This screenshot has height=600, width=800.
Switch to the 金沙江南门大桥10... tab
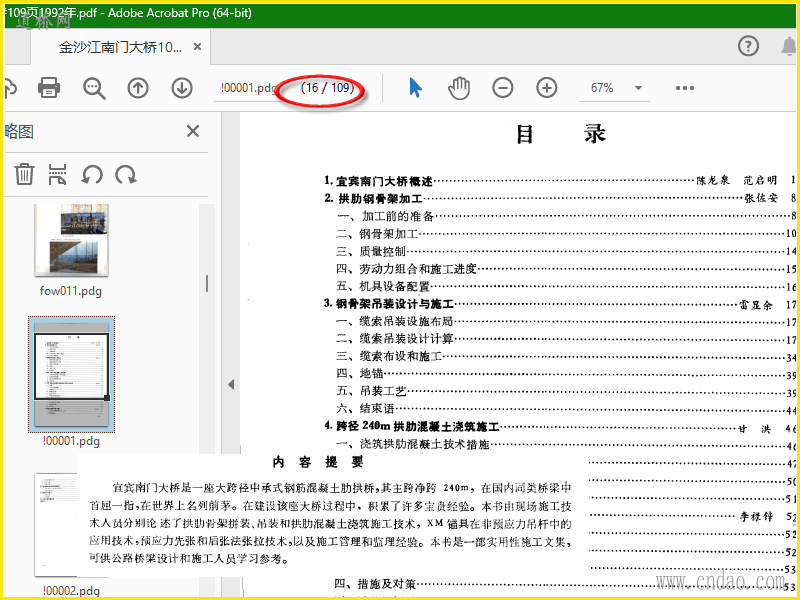120,47
